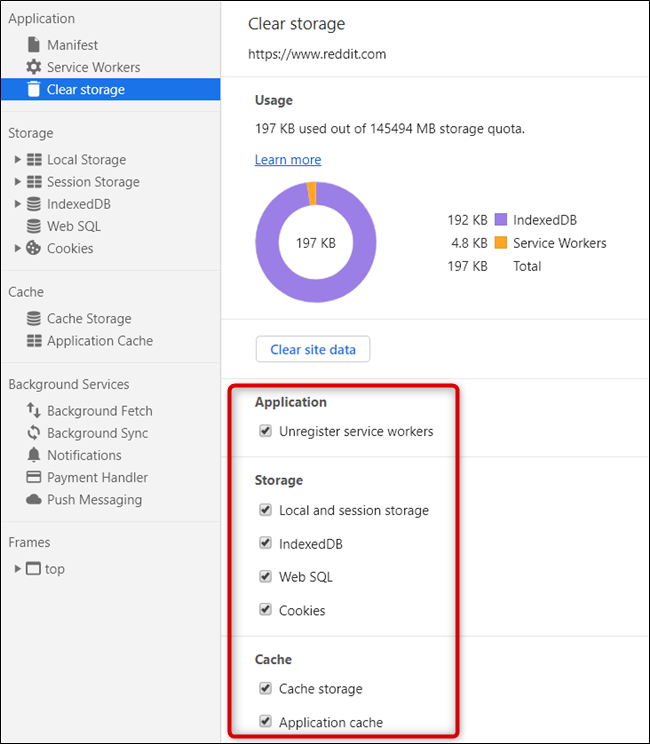This screenshot has height=744, width=650.
Task: Expand the Session Storage tree node
Action: point(18,182)
